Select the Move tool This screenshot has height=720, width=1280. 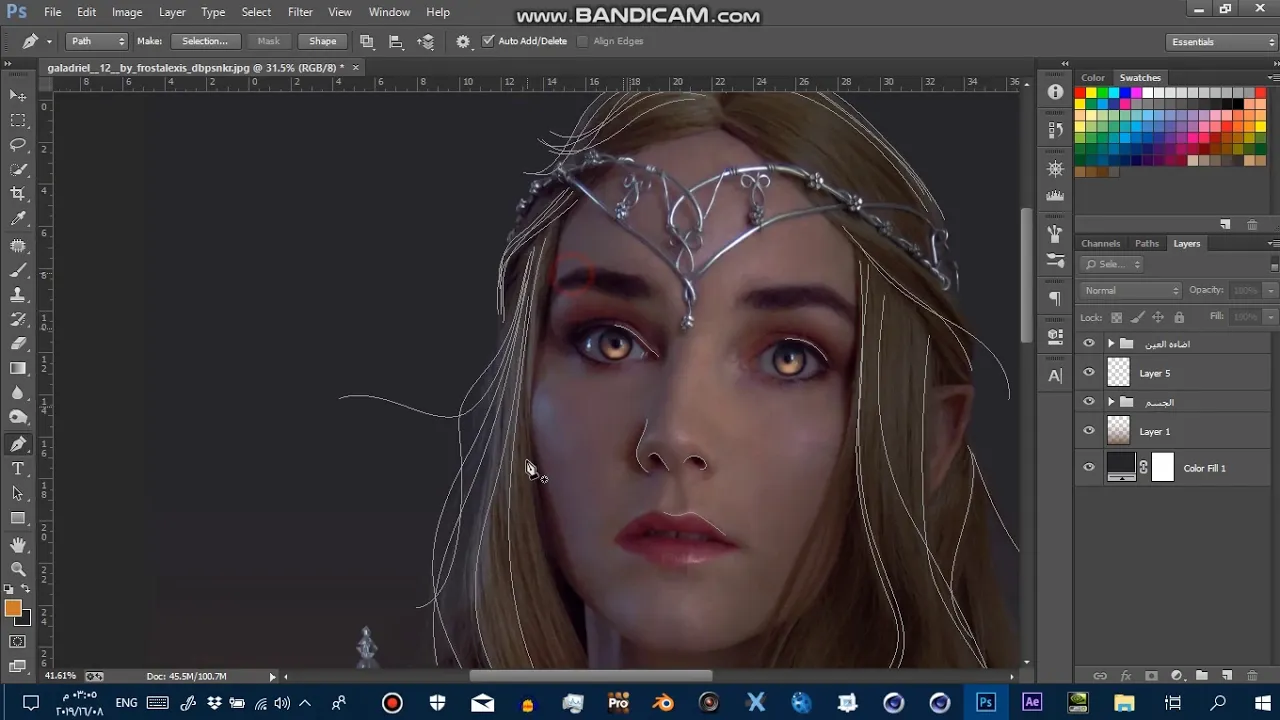tap(18, 95)
